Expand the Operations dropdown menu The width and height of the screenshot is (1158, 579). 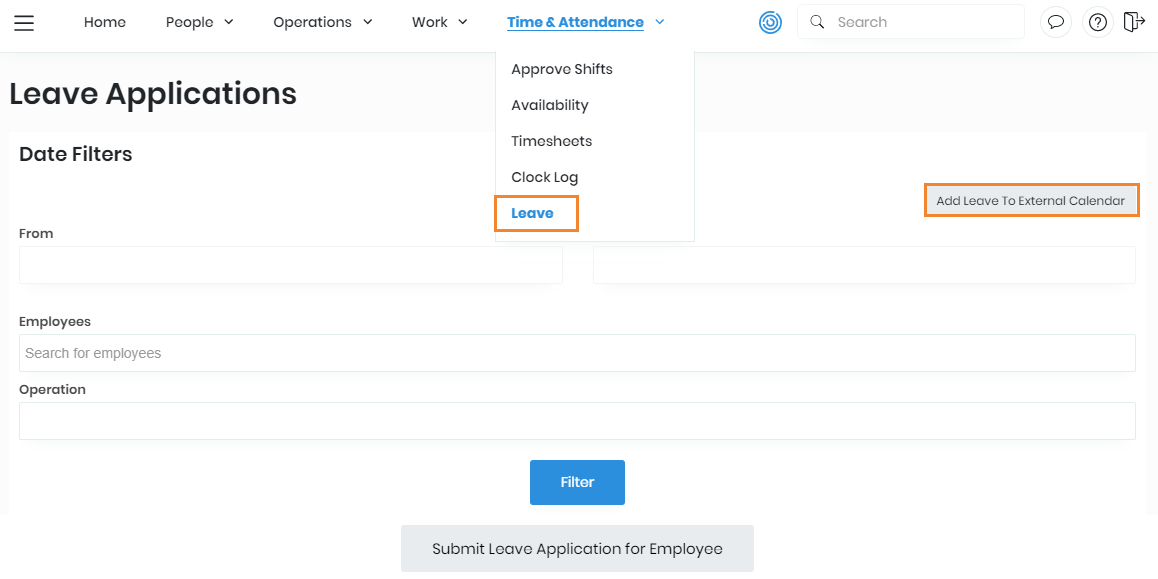pyautogui.click(x=322, y=22)
